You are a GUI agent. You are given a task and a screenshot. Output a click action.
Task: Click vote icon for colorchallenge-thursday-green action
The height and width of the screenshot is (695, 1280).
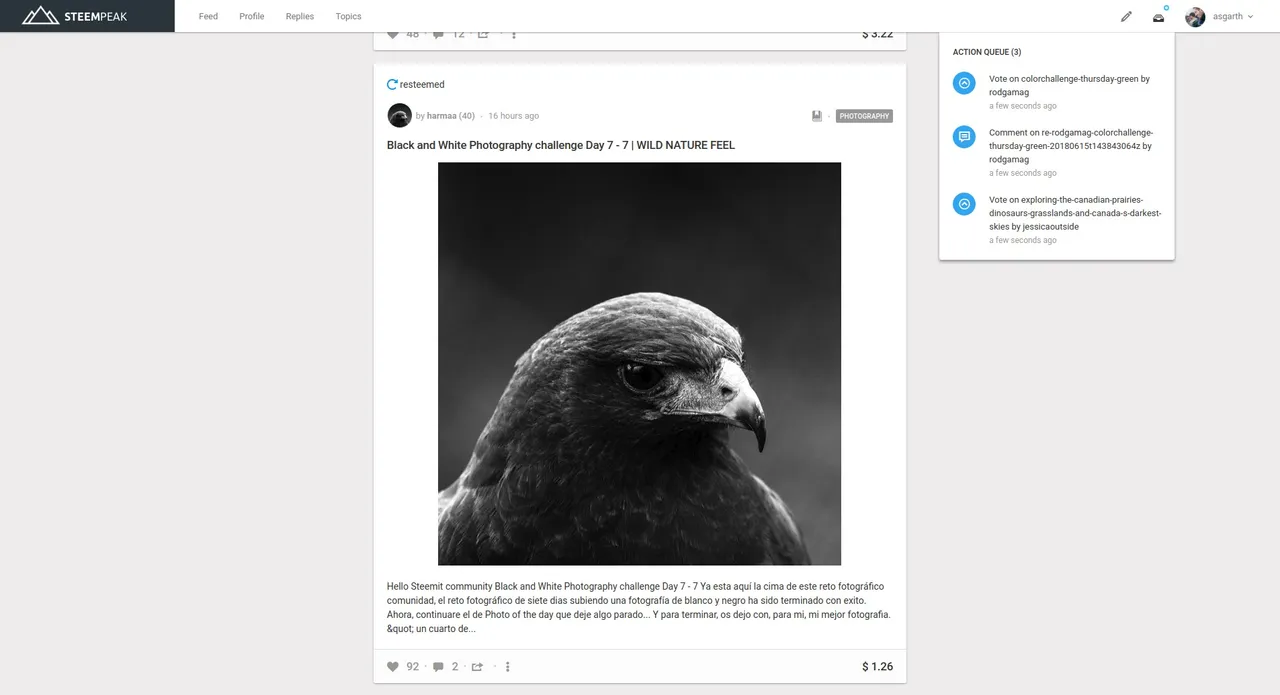point(964,84)
